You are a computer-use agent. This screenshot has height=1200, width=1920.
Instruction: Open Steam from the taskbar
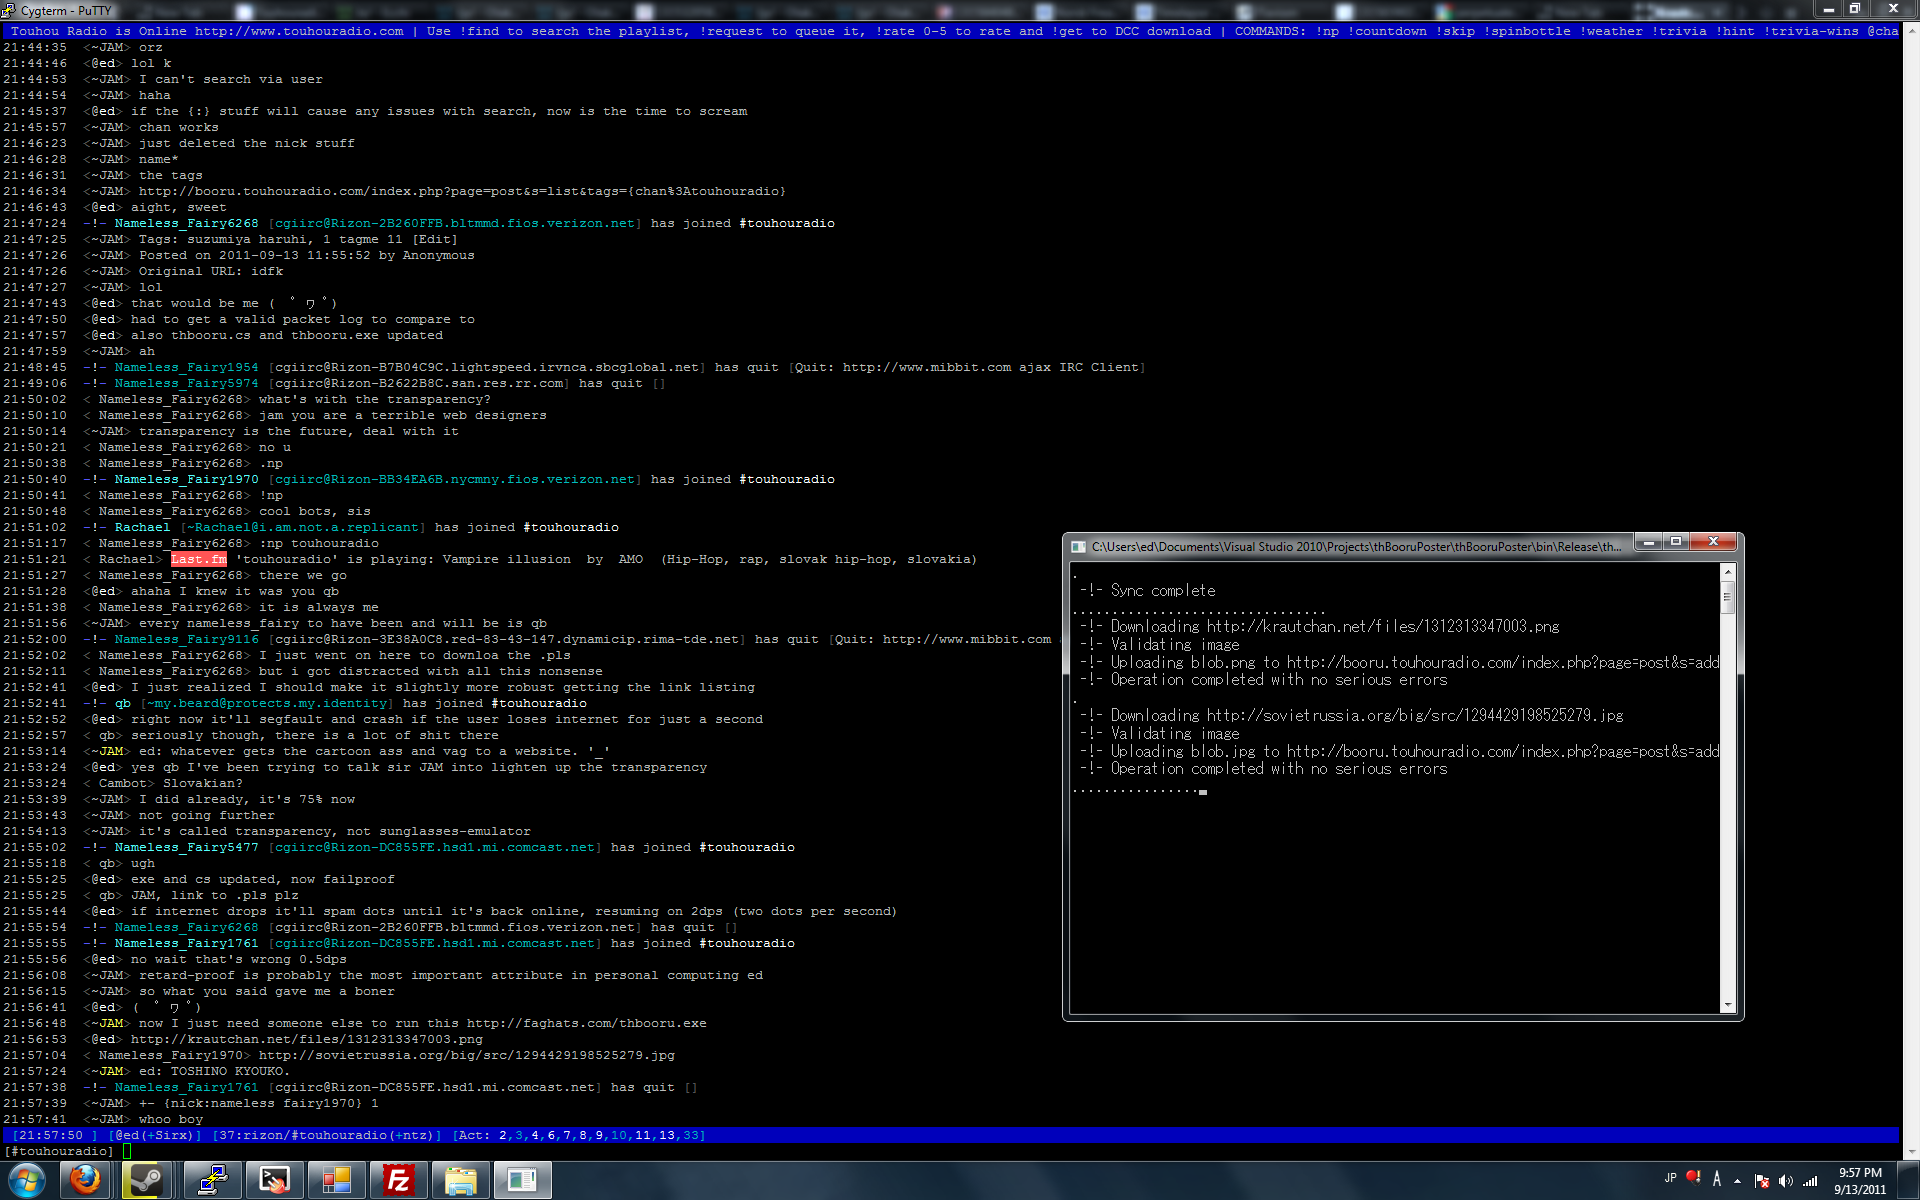click(x=147, y=1180)
